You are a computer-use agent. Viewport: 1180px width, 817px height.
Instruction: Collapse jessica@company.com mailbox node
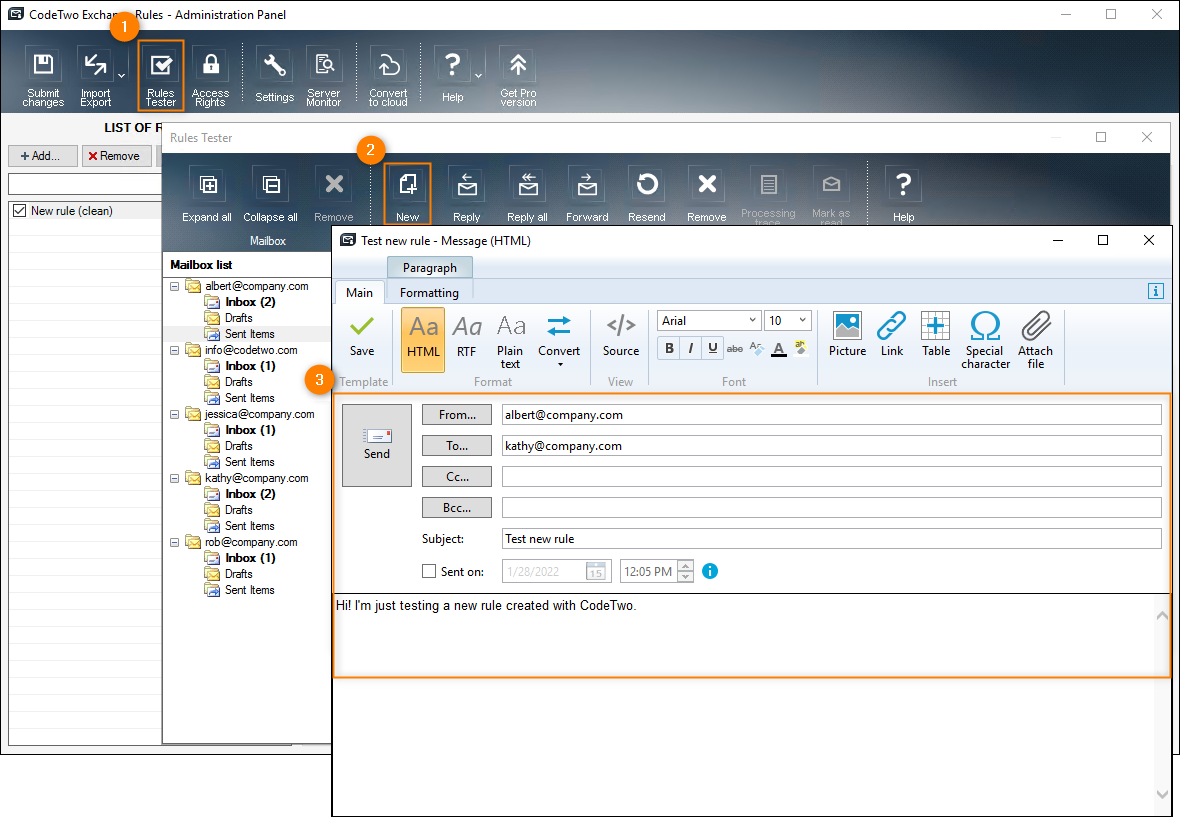click(x=175, y=414)
